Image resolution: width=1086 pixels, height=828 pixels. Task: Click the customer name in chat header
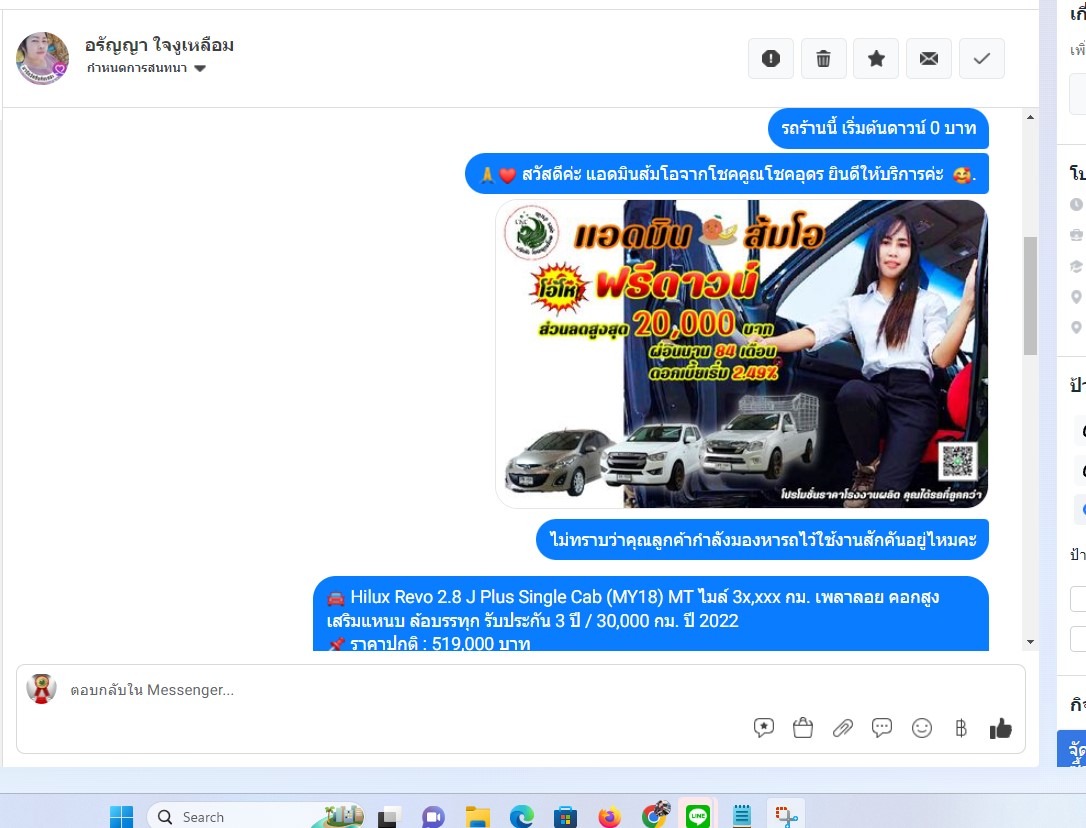(x=160, y=45)
